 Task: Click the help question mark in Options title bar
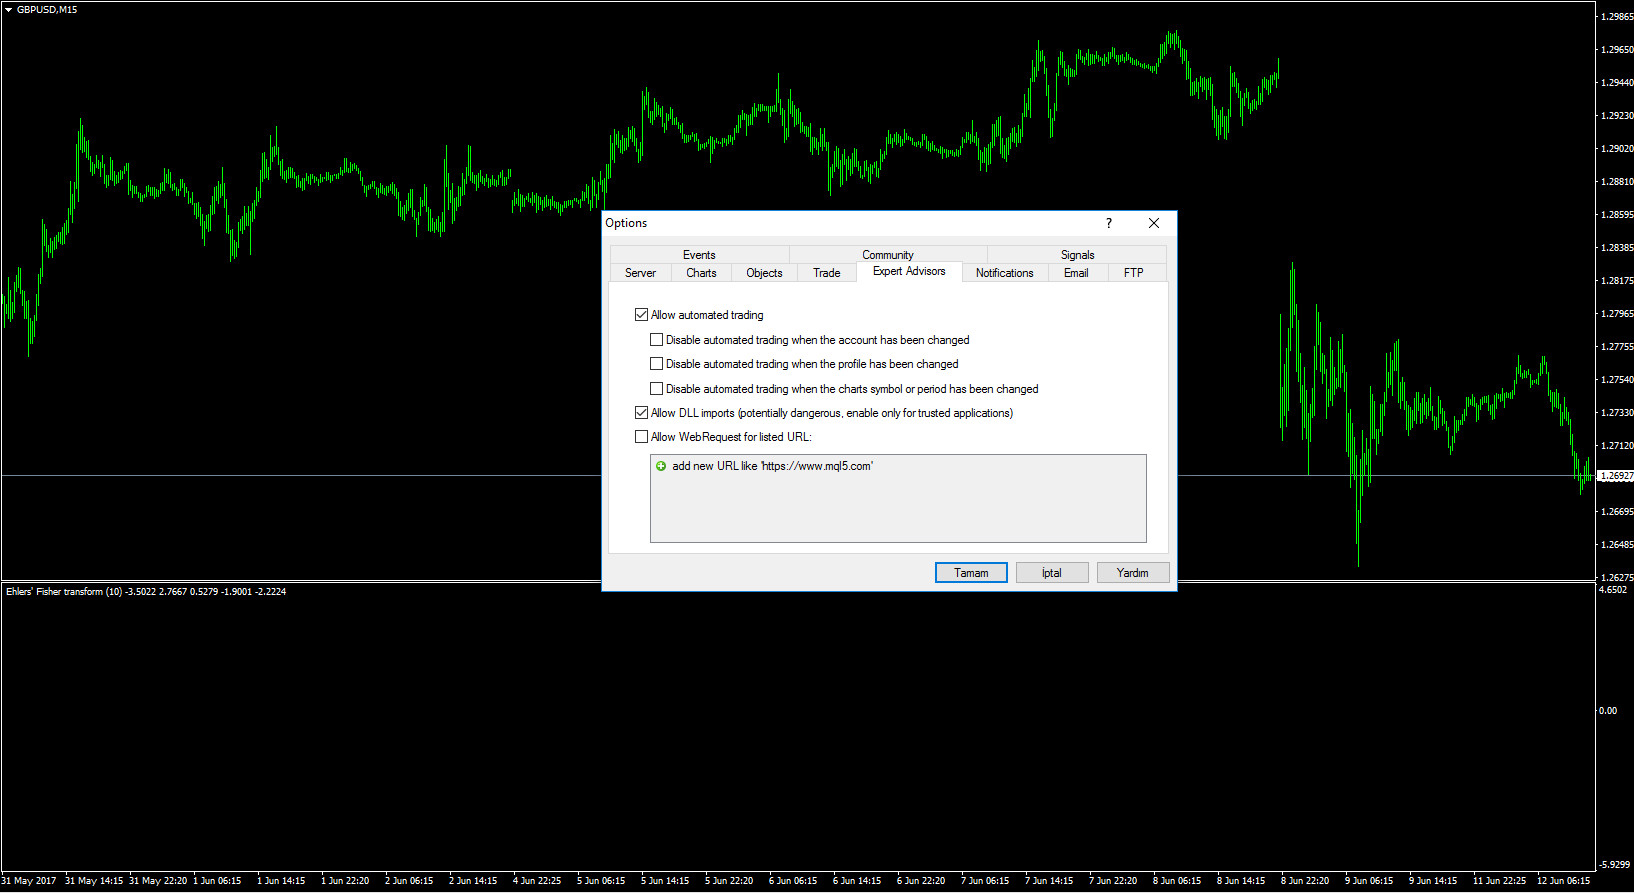click(x=1108, y=223)
